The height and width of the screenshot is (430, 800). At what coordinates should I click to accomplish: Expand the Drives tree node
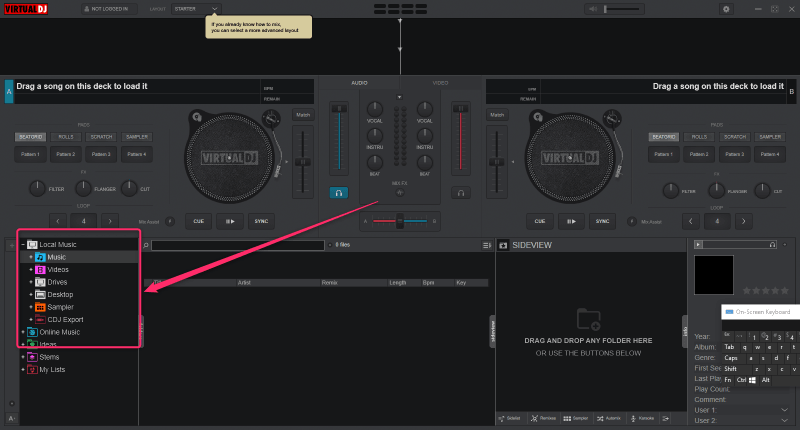[x=31, y=282]
